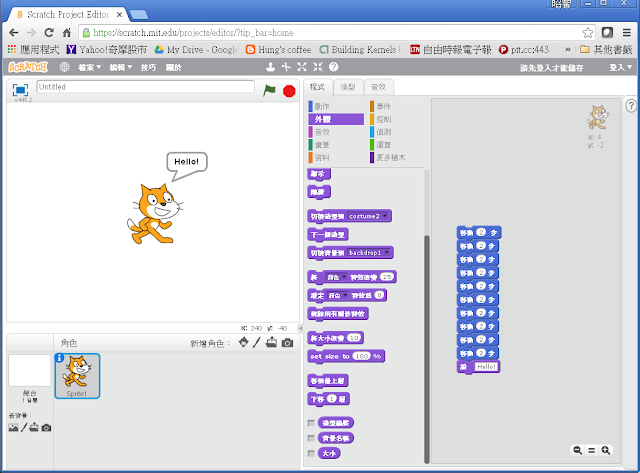
Task: Reload the browser page
Action: [49, 33]
